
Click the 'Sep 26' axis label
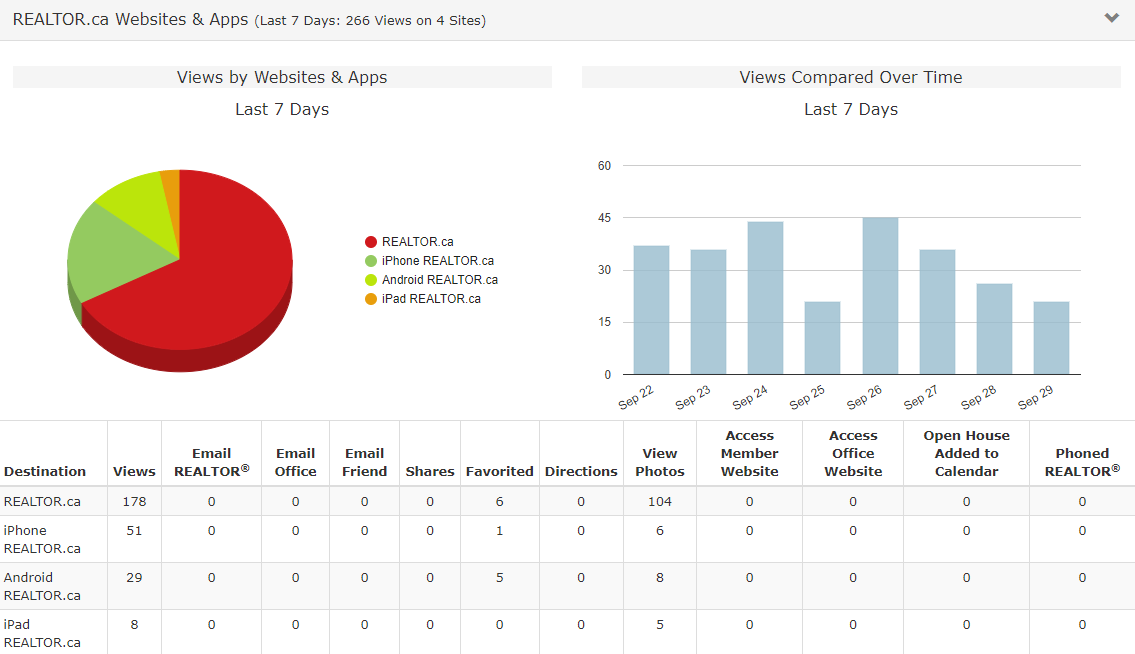pos(864,397)
